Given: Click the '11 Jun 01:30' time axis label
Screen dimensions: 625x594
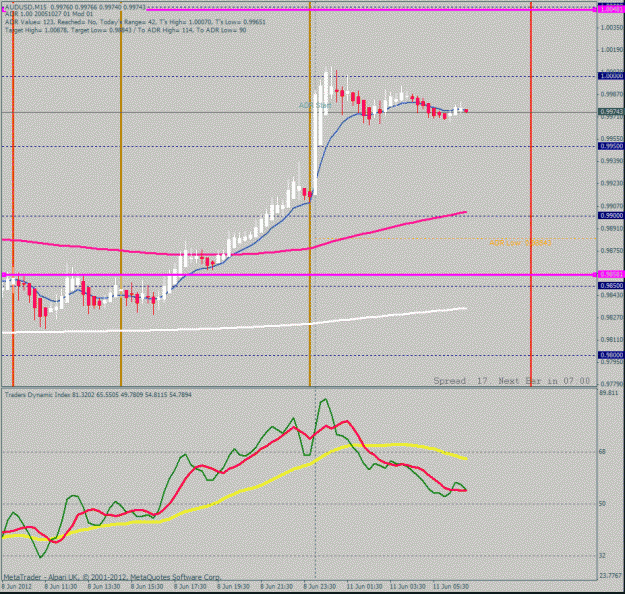Looking at the screenshot, I should coord(364,587).
